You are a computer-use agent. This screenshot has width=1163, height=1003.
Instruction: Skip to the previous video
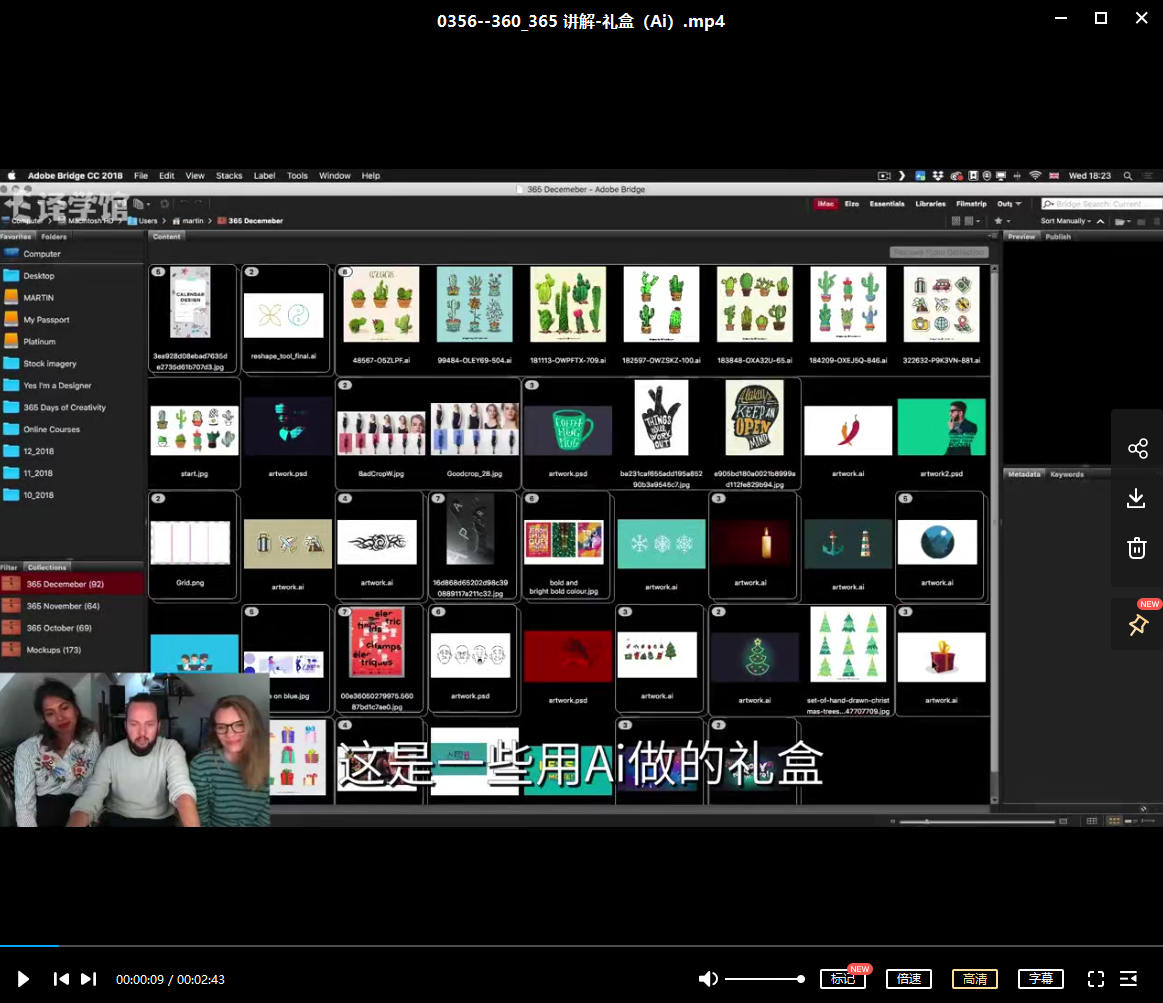click(x=61, y=979)
